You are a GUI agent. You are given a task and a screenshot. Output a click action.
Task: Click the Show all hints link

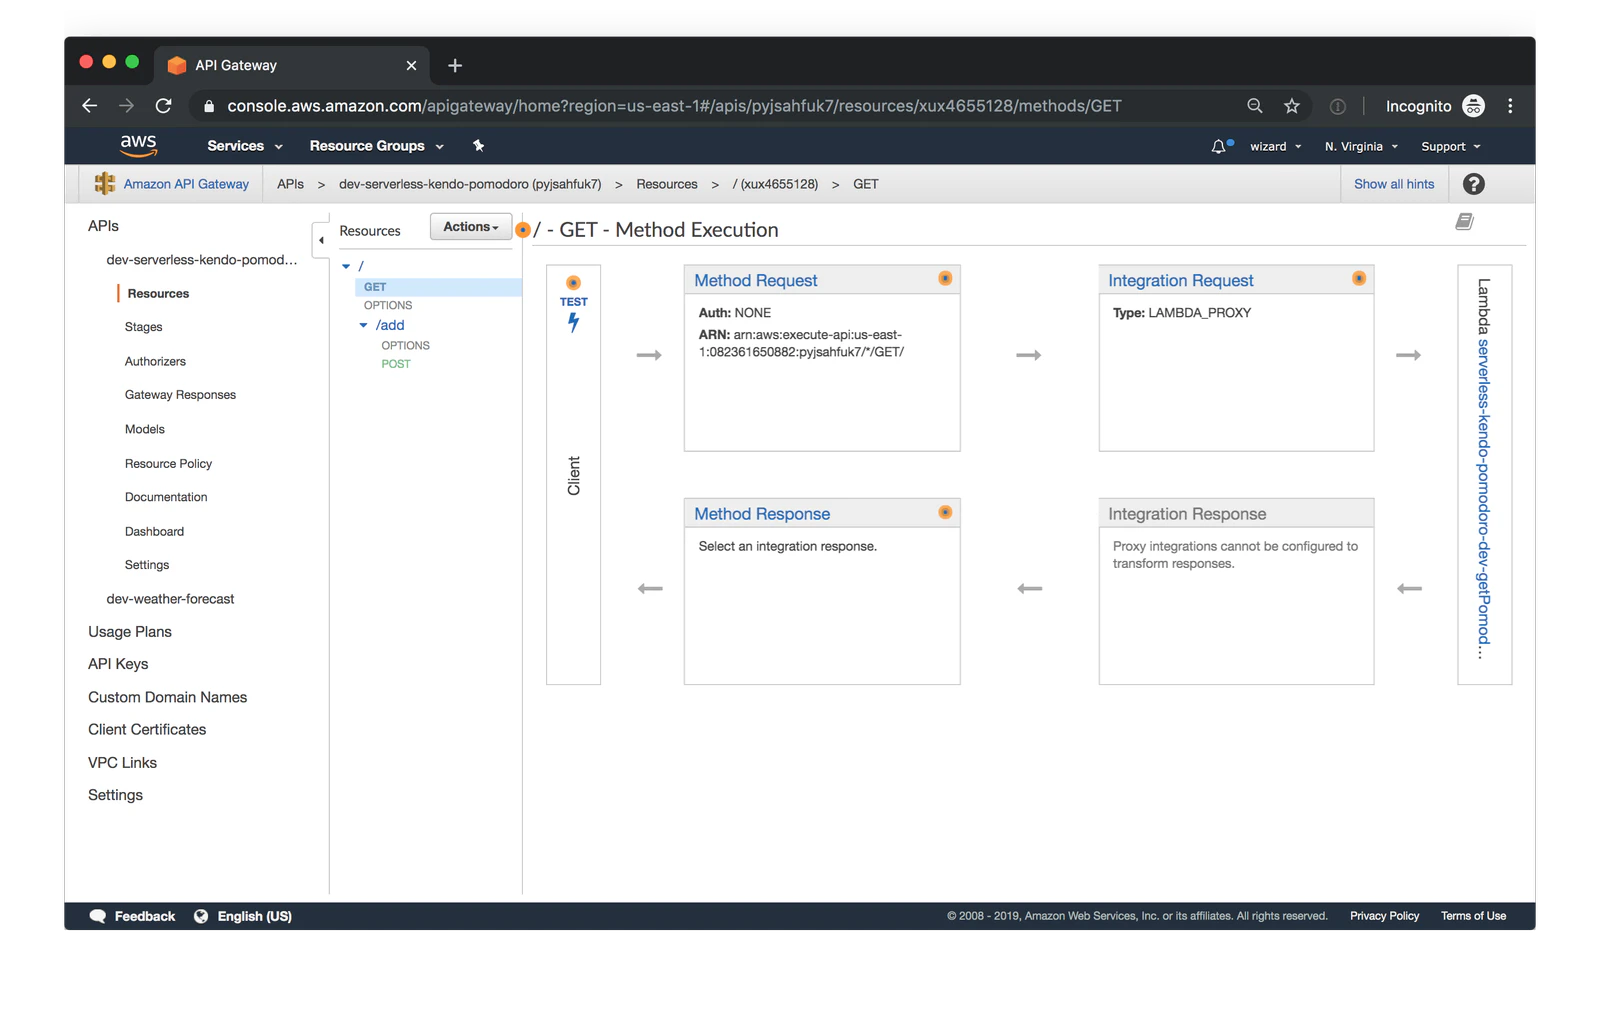1394,183
